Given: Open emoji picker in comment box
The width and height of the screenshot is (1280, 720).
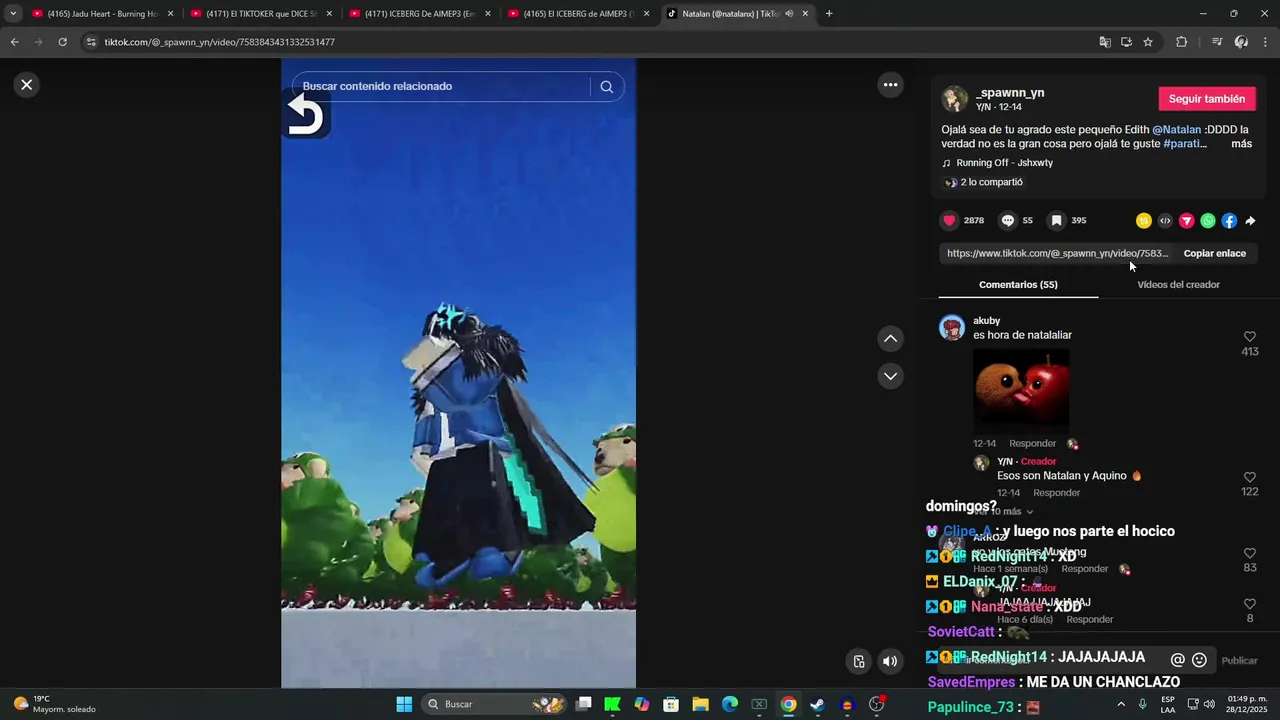Looking at the screenshot, I should pos(1199,660).
